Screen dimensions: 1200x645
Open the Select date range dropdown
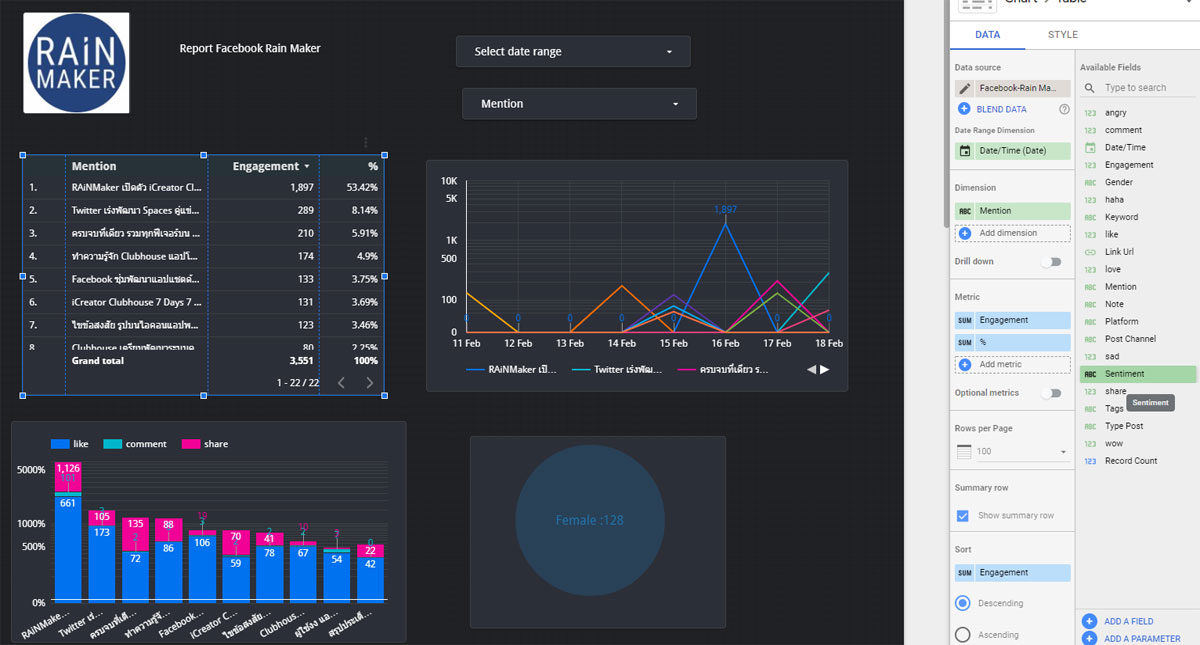573,52
